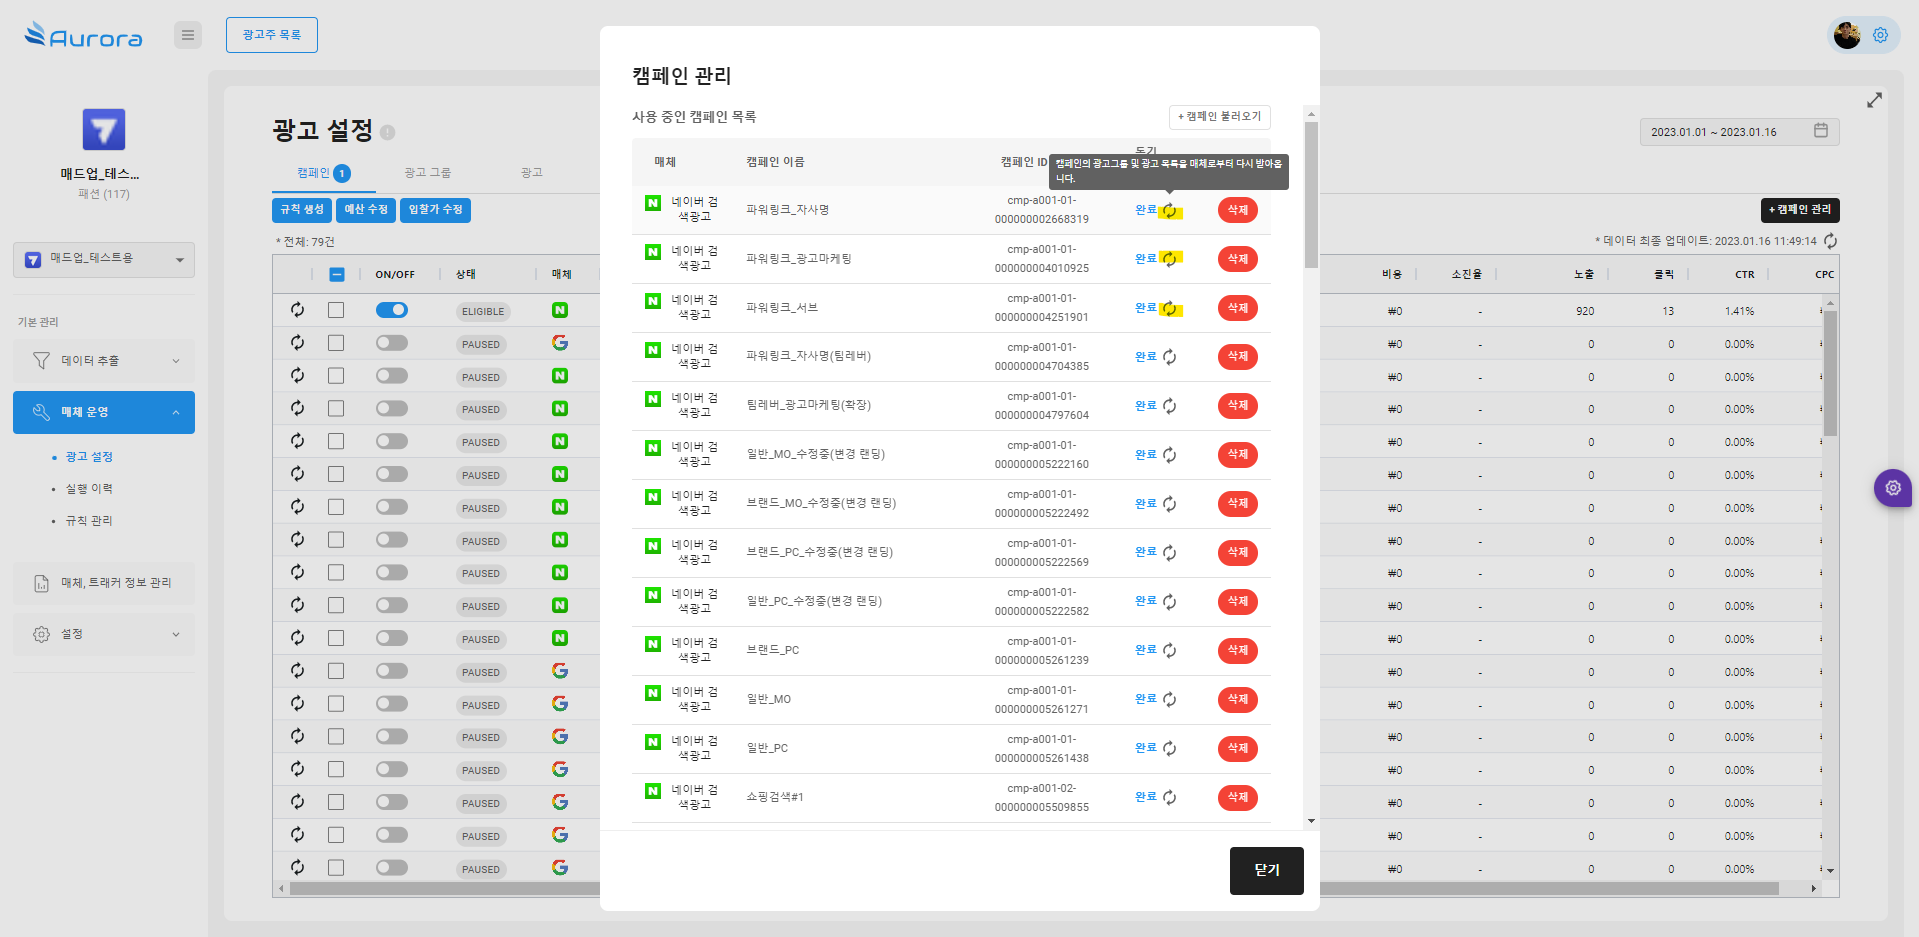Click the Aurora logo
Screen dimensions: 1919x937
tap(84, 36)
